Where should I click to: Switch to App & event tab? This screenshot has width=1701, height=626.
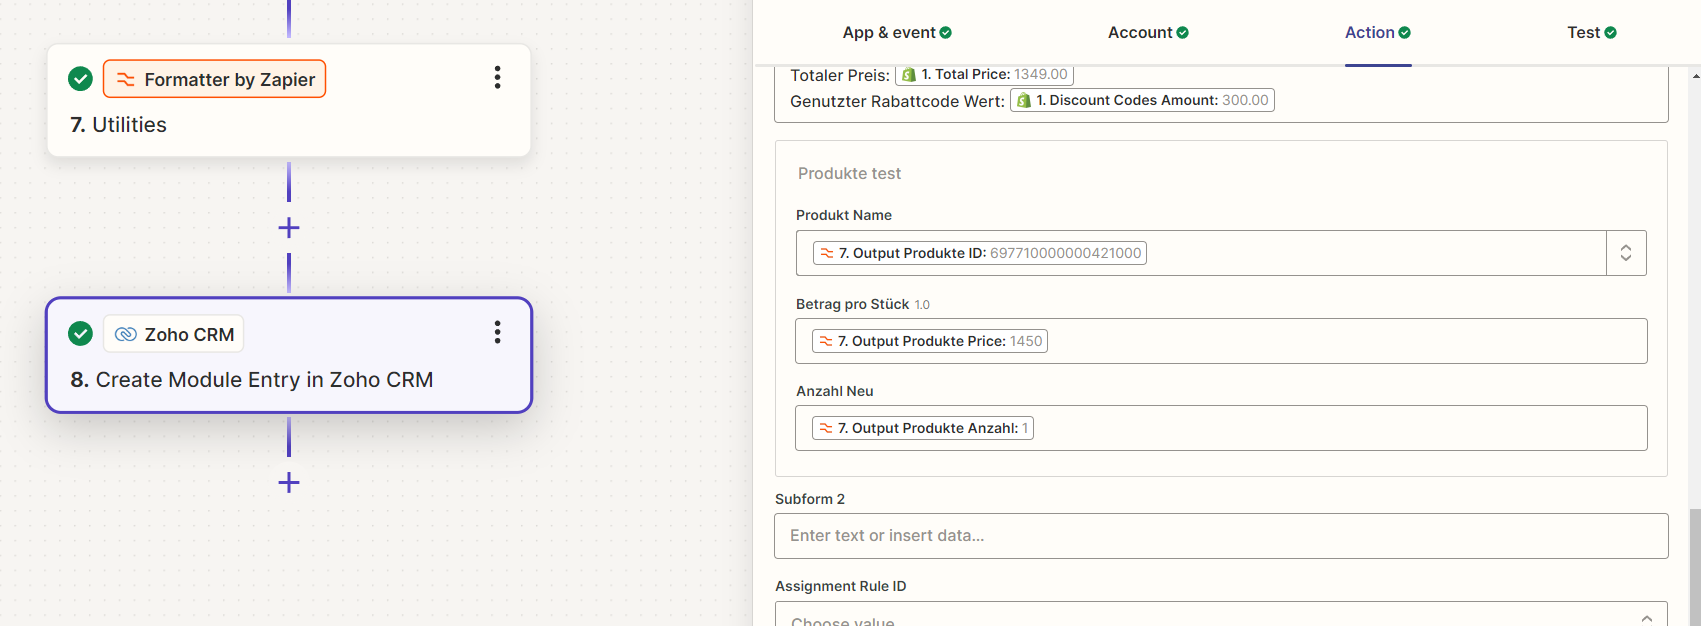(x=897, y=33)
